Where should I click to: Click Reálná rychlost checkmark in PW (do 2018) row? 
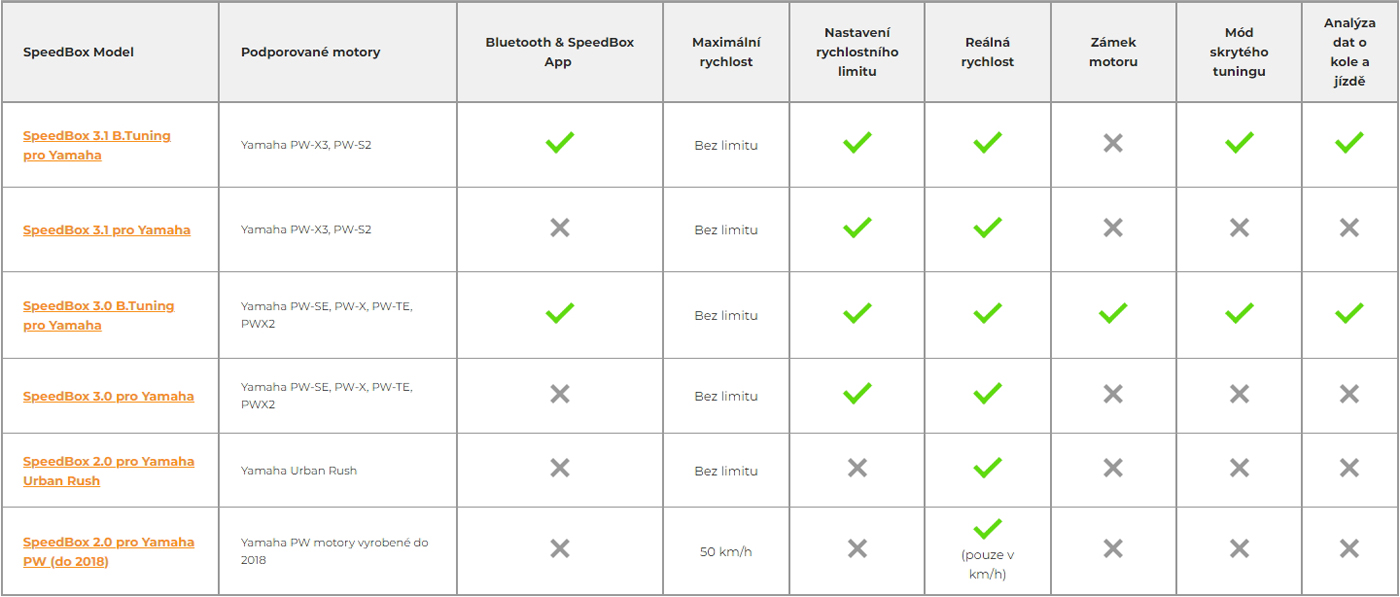click(987, 528)
